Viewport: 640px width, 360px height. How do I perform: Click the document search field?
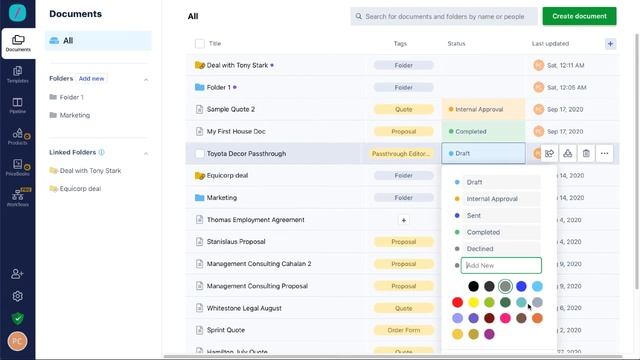pyautogui.click(x=444, y=16)
